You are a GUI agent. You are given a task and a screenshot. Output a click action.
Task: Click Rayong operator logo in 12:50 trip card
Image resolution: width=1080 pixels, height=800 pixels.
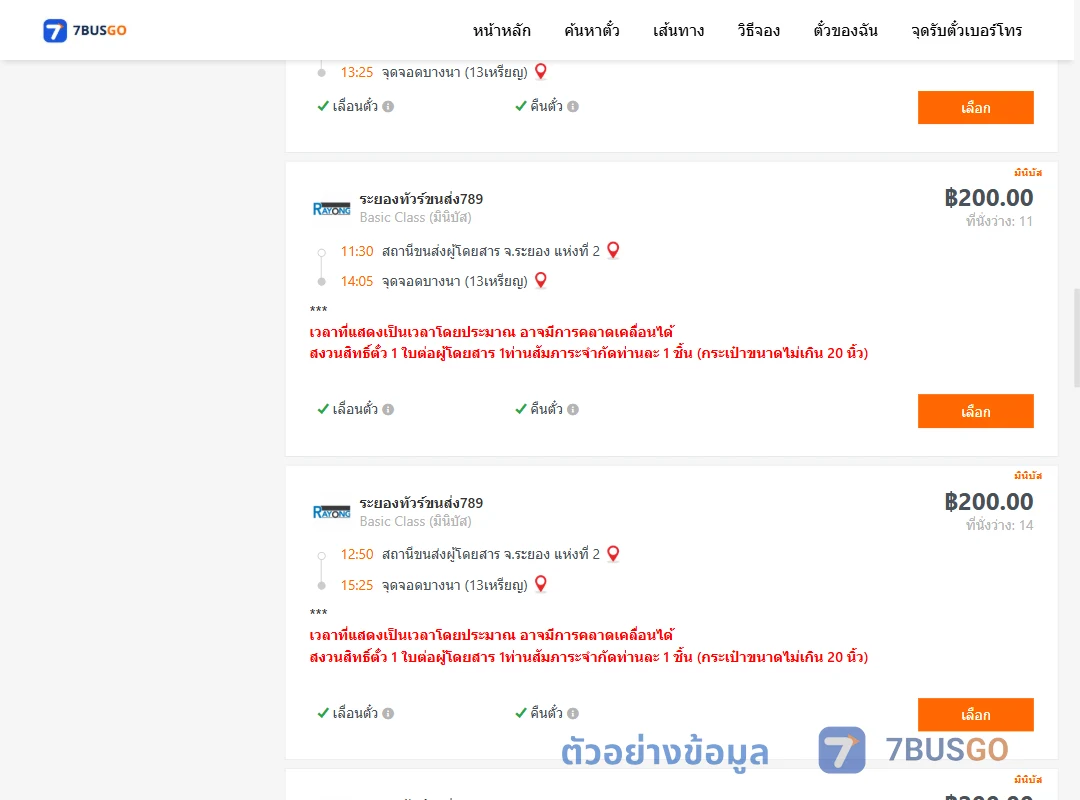point(331,512)
